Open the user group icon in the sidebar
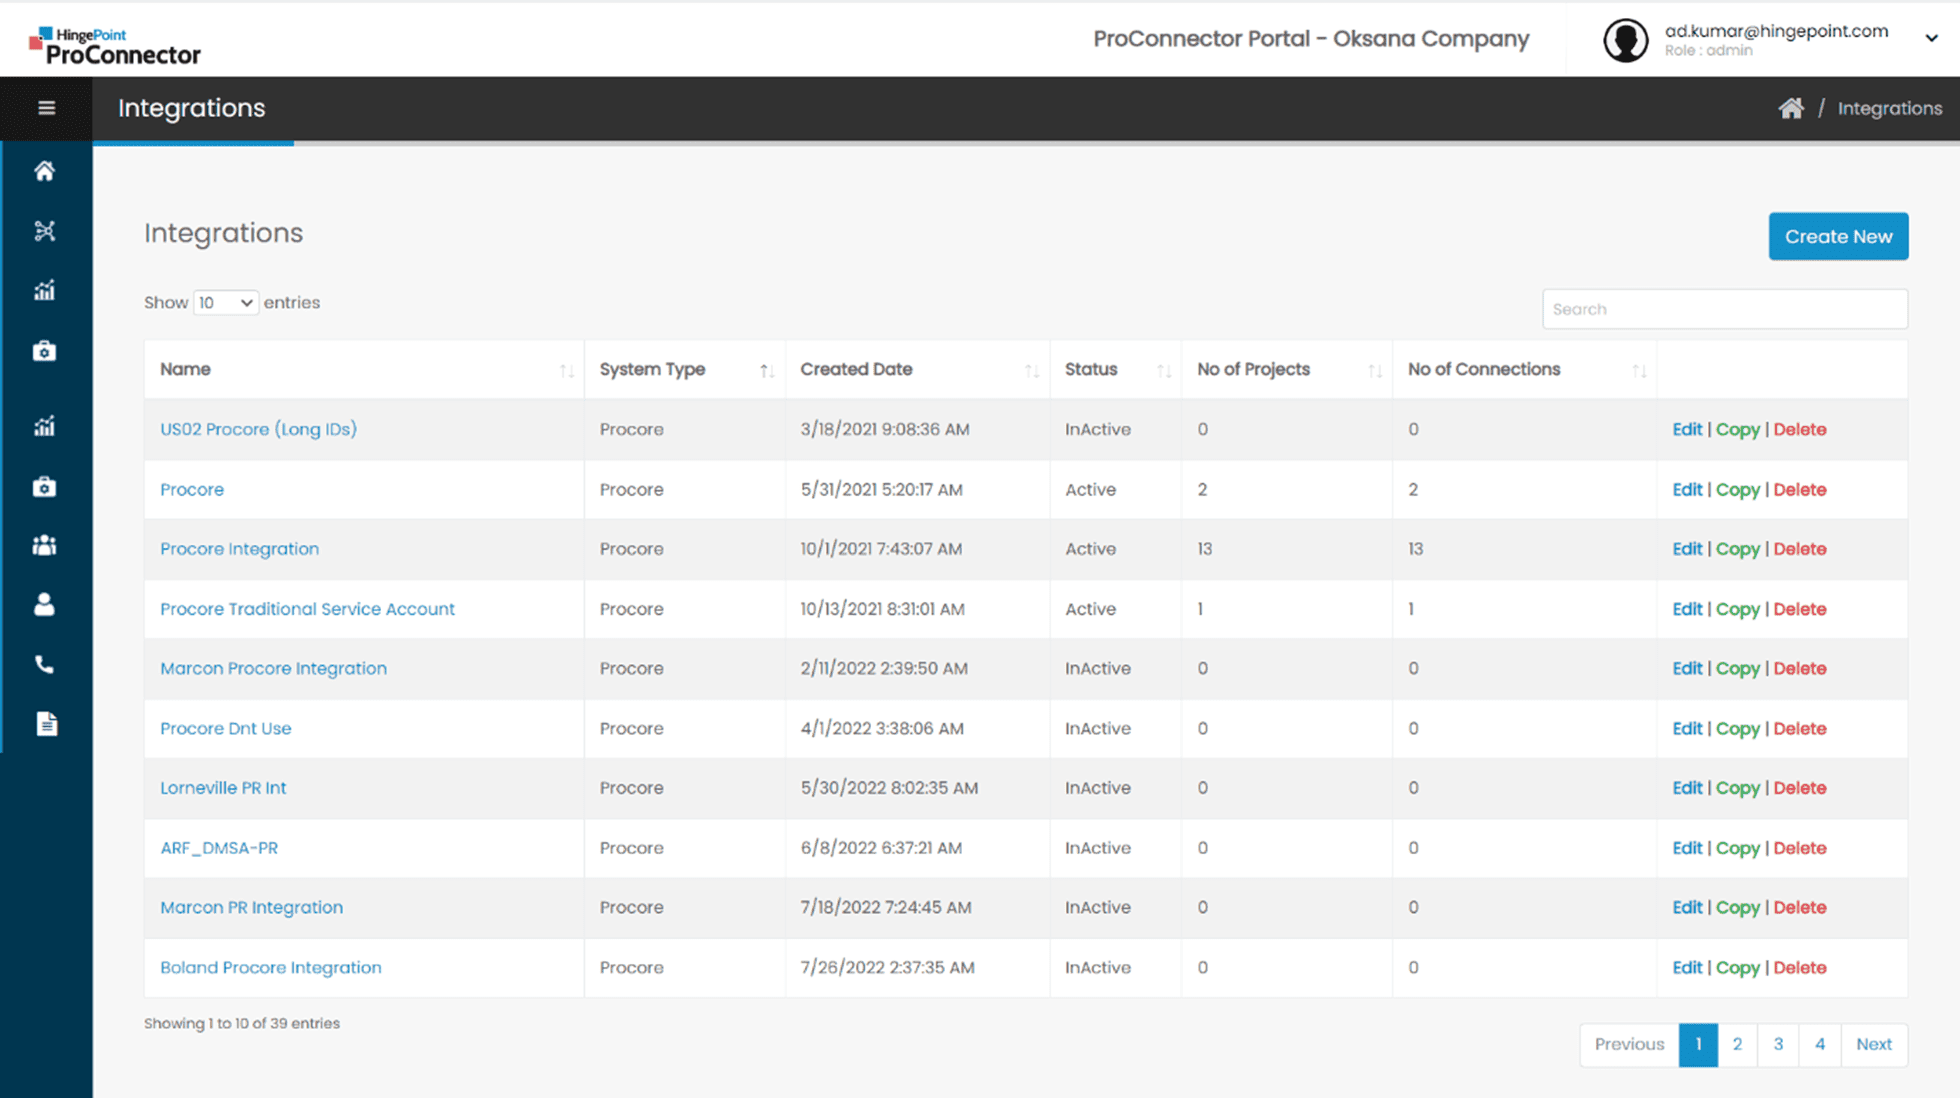1960x1098 pixels. tap(45, 545)
